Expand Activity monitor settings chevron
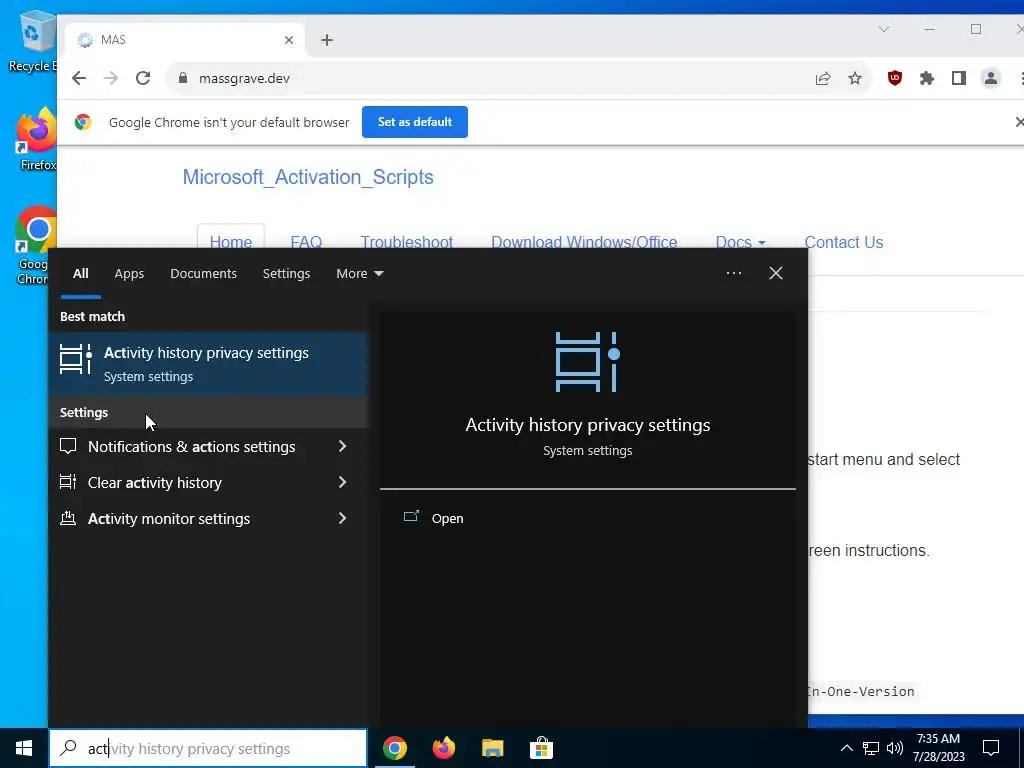This screenshot has height=768, width=1024. 342,519
